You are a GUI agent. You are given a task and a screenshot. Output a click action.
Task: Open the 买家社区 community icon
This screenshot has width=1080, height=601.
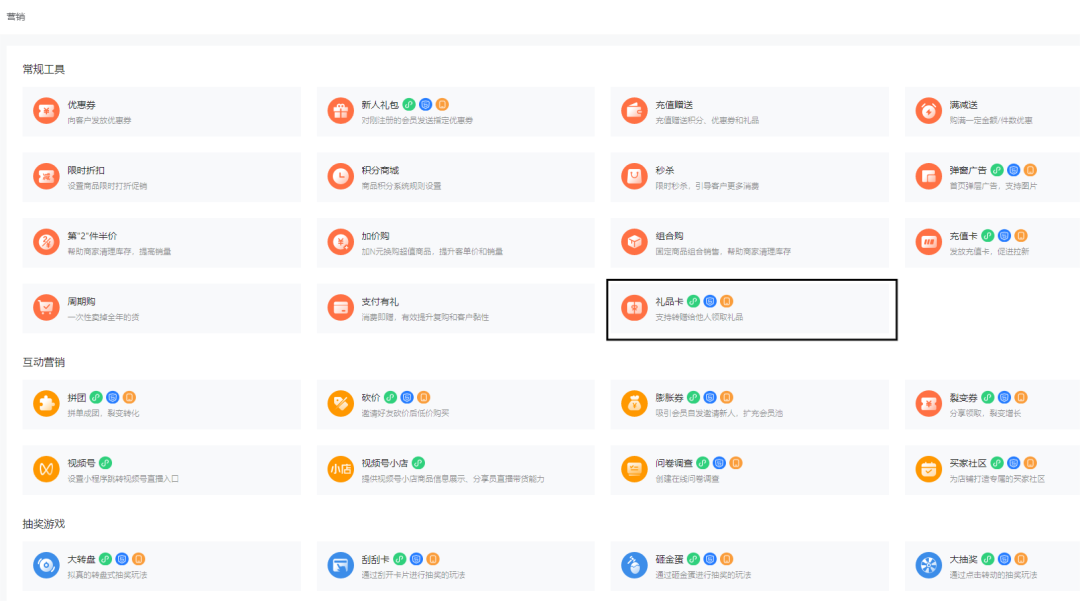[x=928, y=469]
